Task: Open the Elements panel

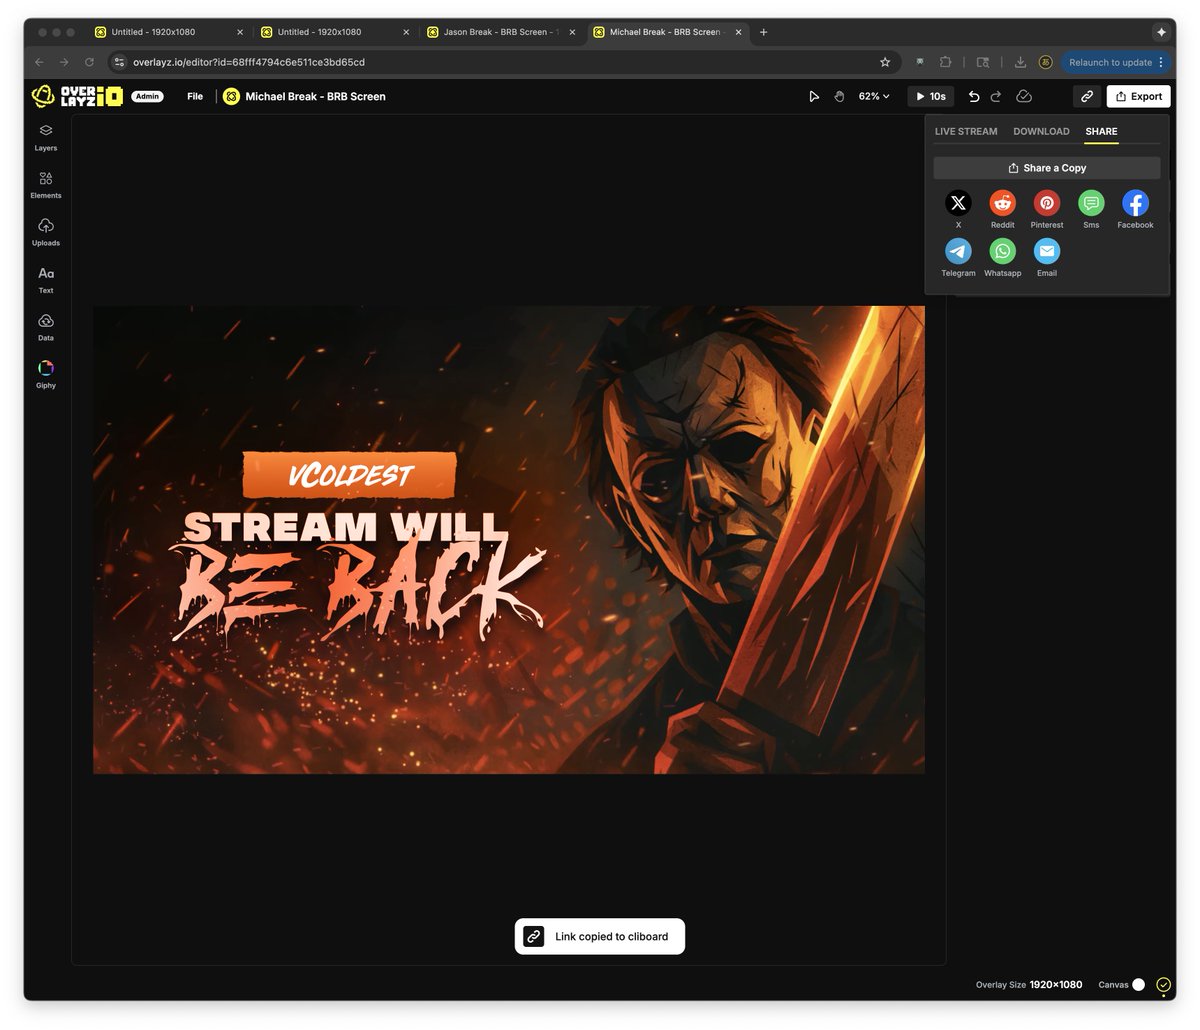Action: 46,185
